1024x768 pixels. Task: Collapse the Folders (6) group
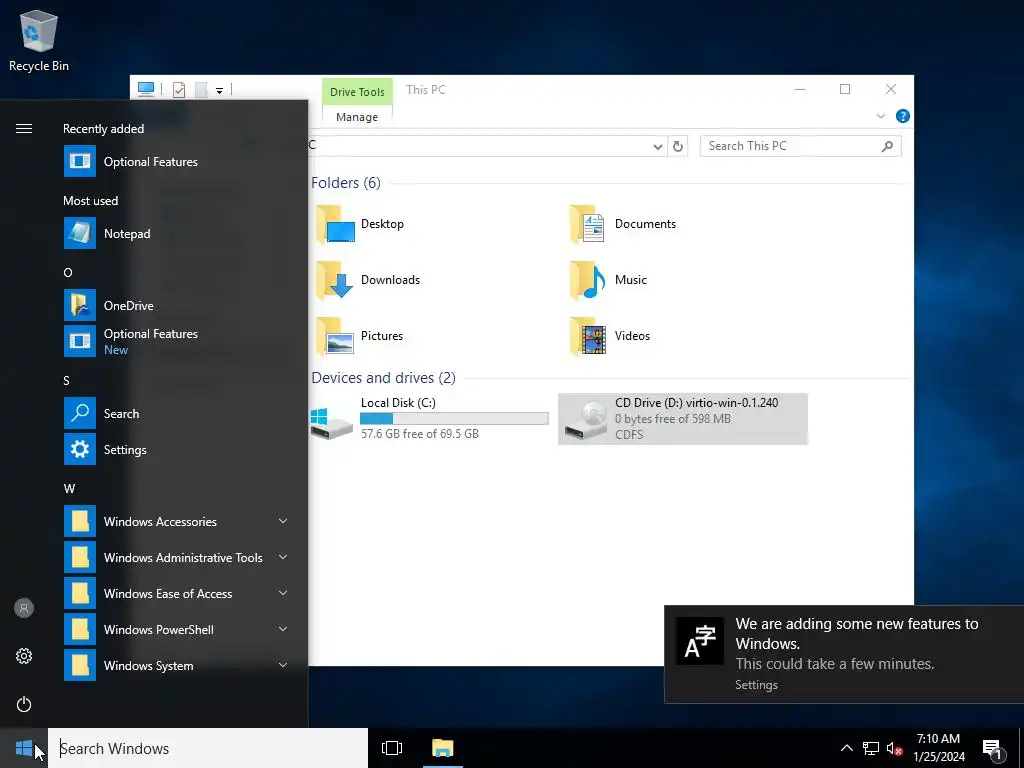tap(345, 183)
